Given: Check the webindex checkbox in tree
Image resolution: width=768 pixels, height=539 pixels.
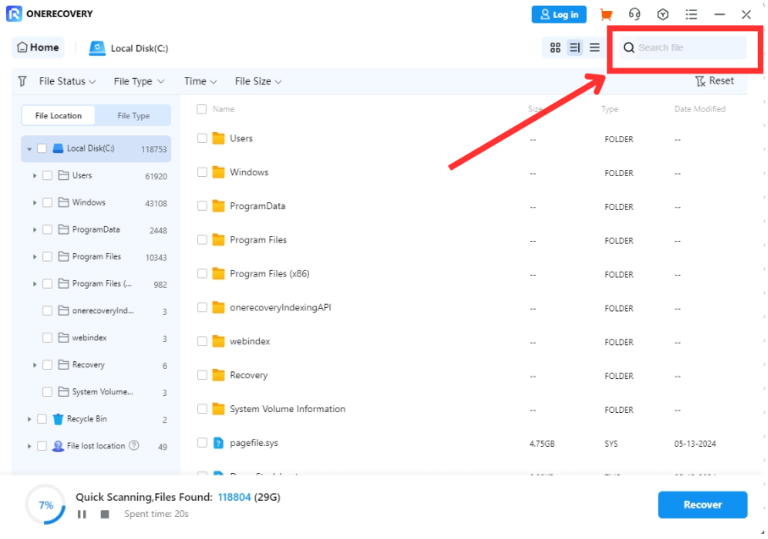Looking at the screenshot, I should (47, 338).
